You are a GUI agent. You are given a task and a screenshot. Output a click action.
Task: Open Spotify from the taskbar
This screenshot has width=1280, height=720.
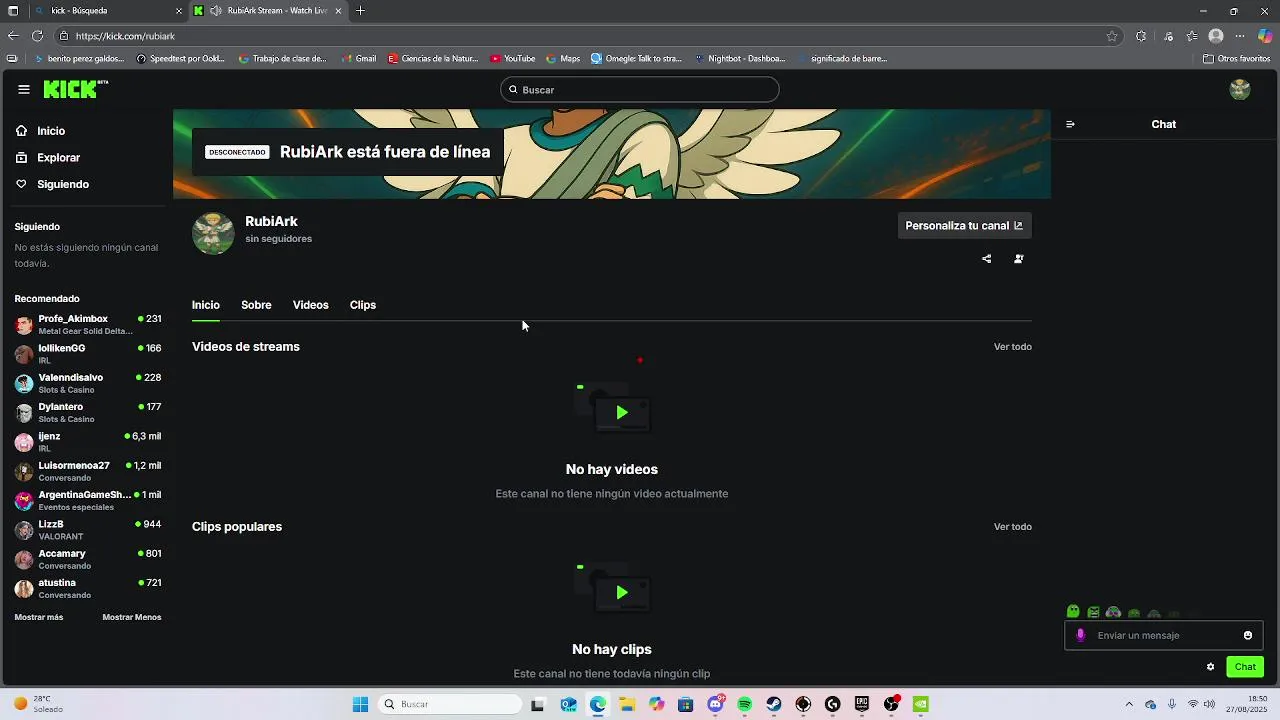[745, 704]
